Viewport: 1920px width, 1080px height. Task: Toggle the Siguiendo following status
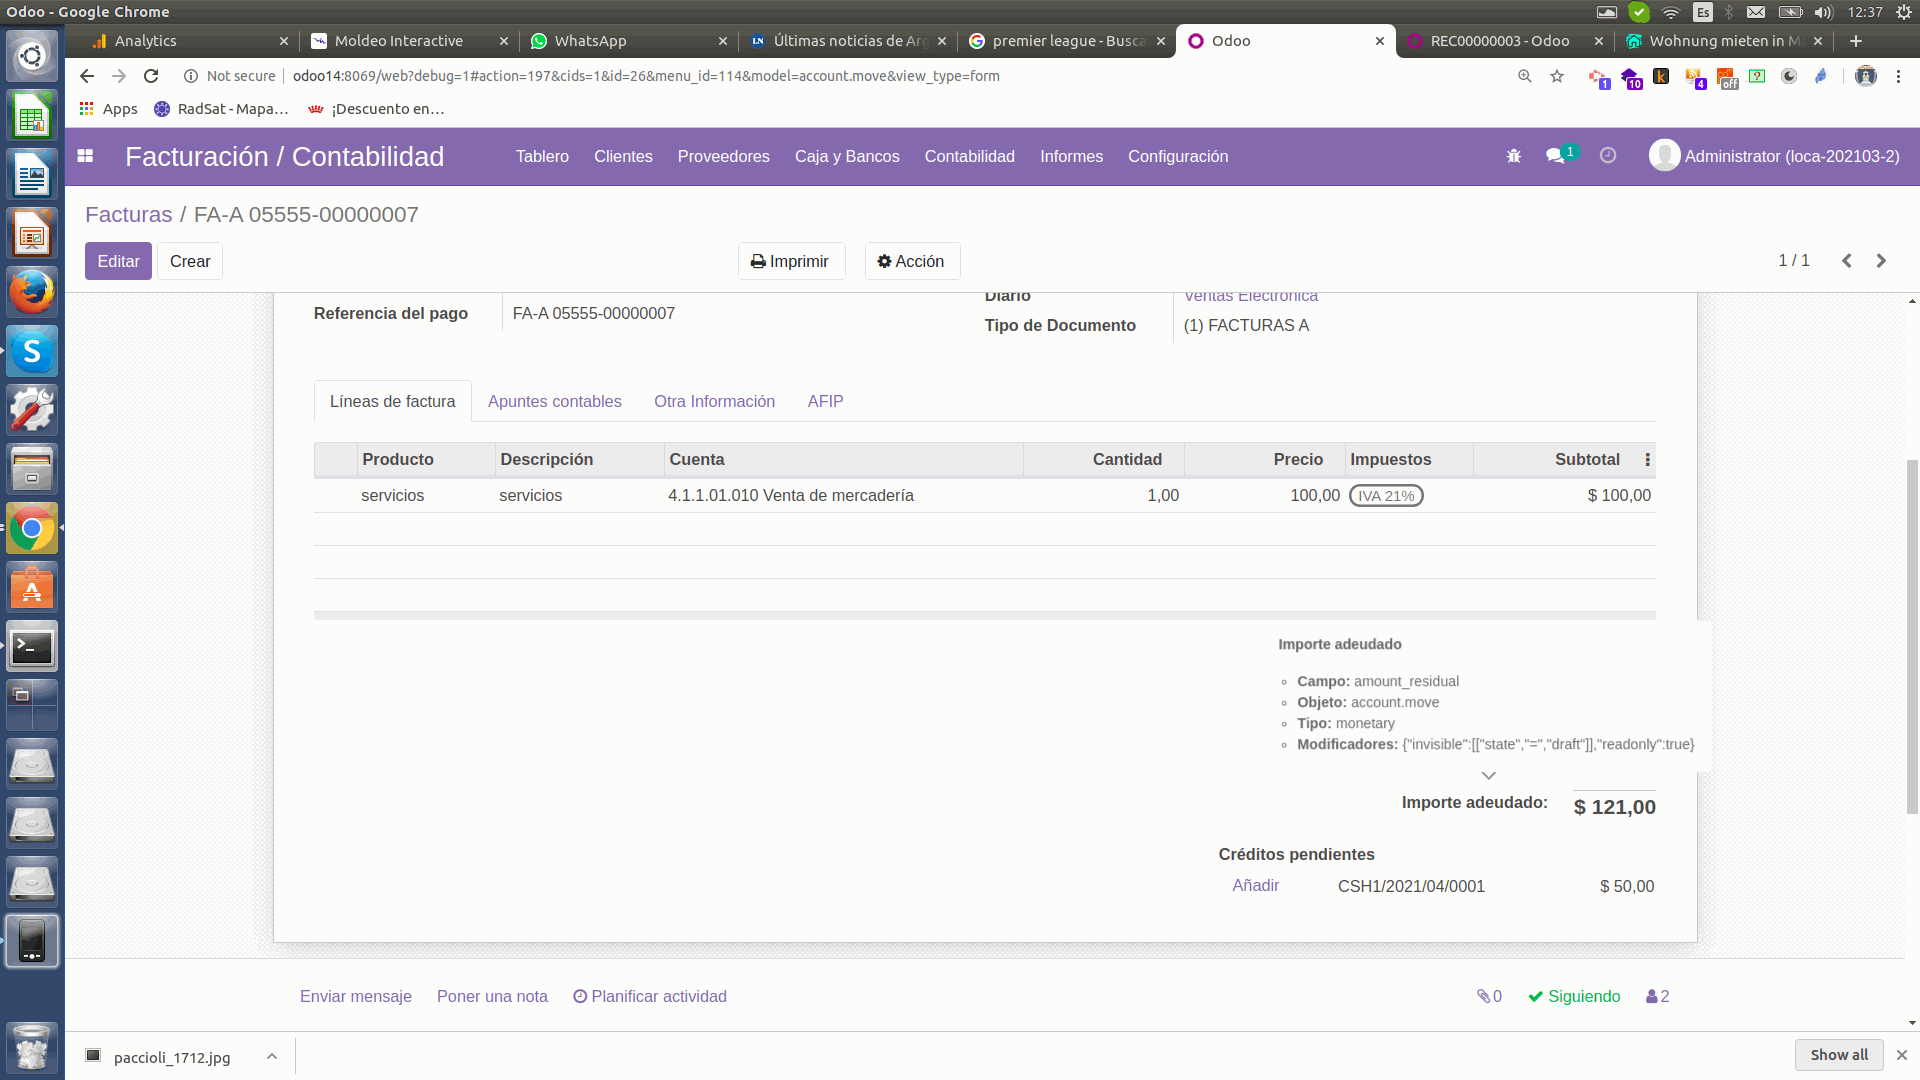coord(1574,996)
